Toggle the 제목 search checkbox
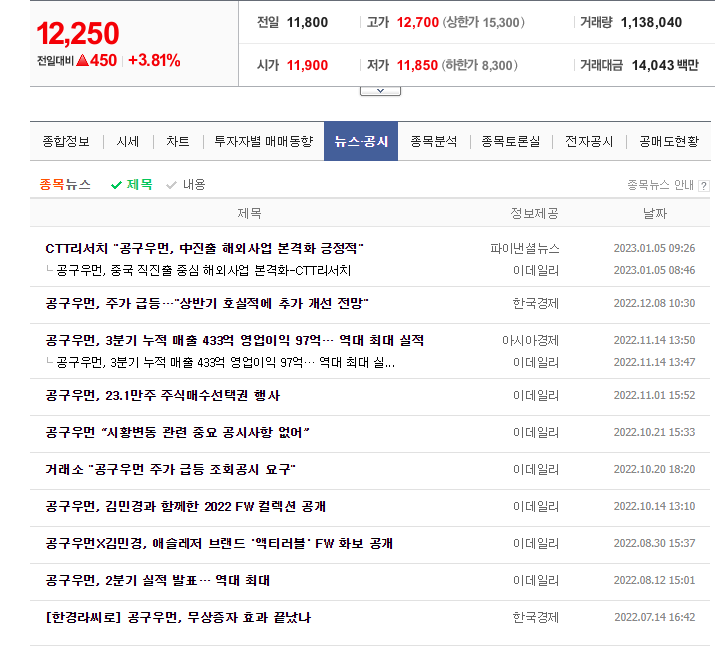Viewport: 715px width, 654px height. [x=131, y=184]
